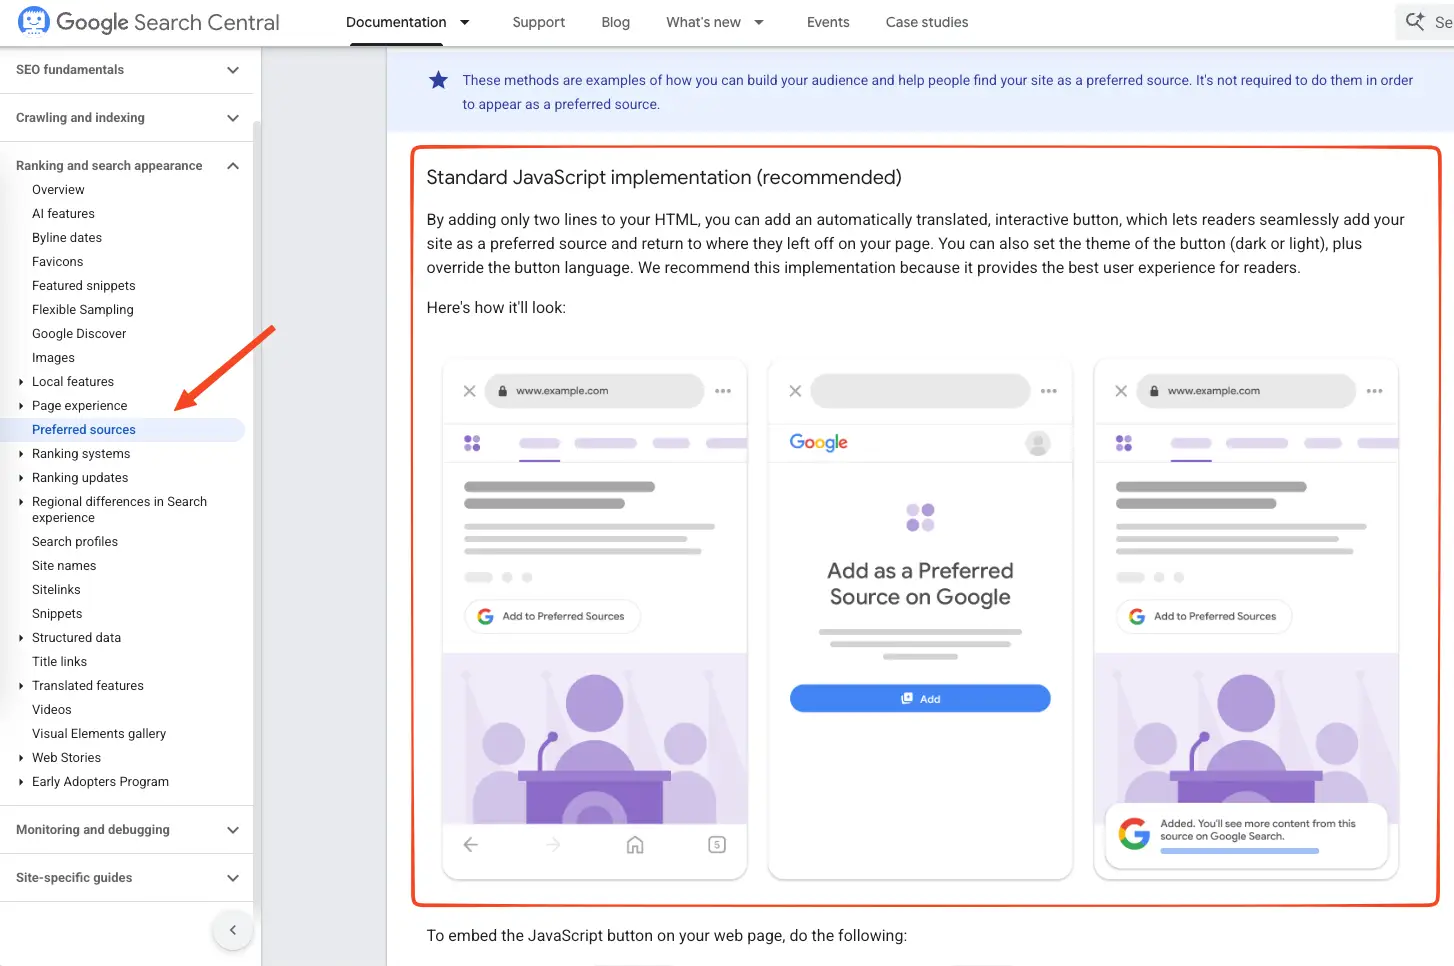Select Images in the sidebar
Image resolution: width=1454 pixels, height=966 pixels.
click(53, 358)
